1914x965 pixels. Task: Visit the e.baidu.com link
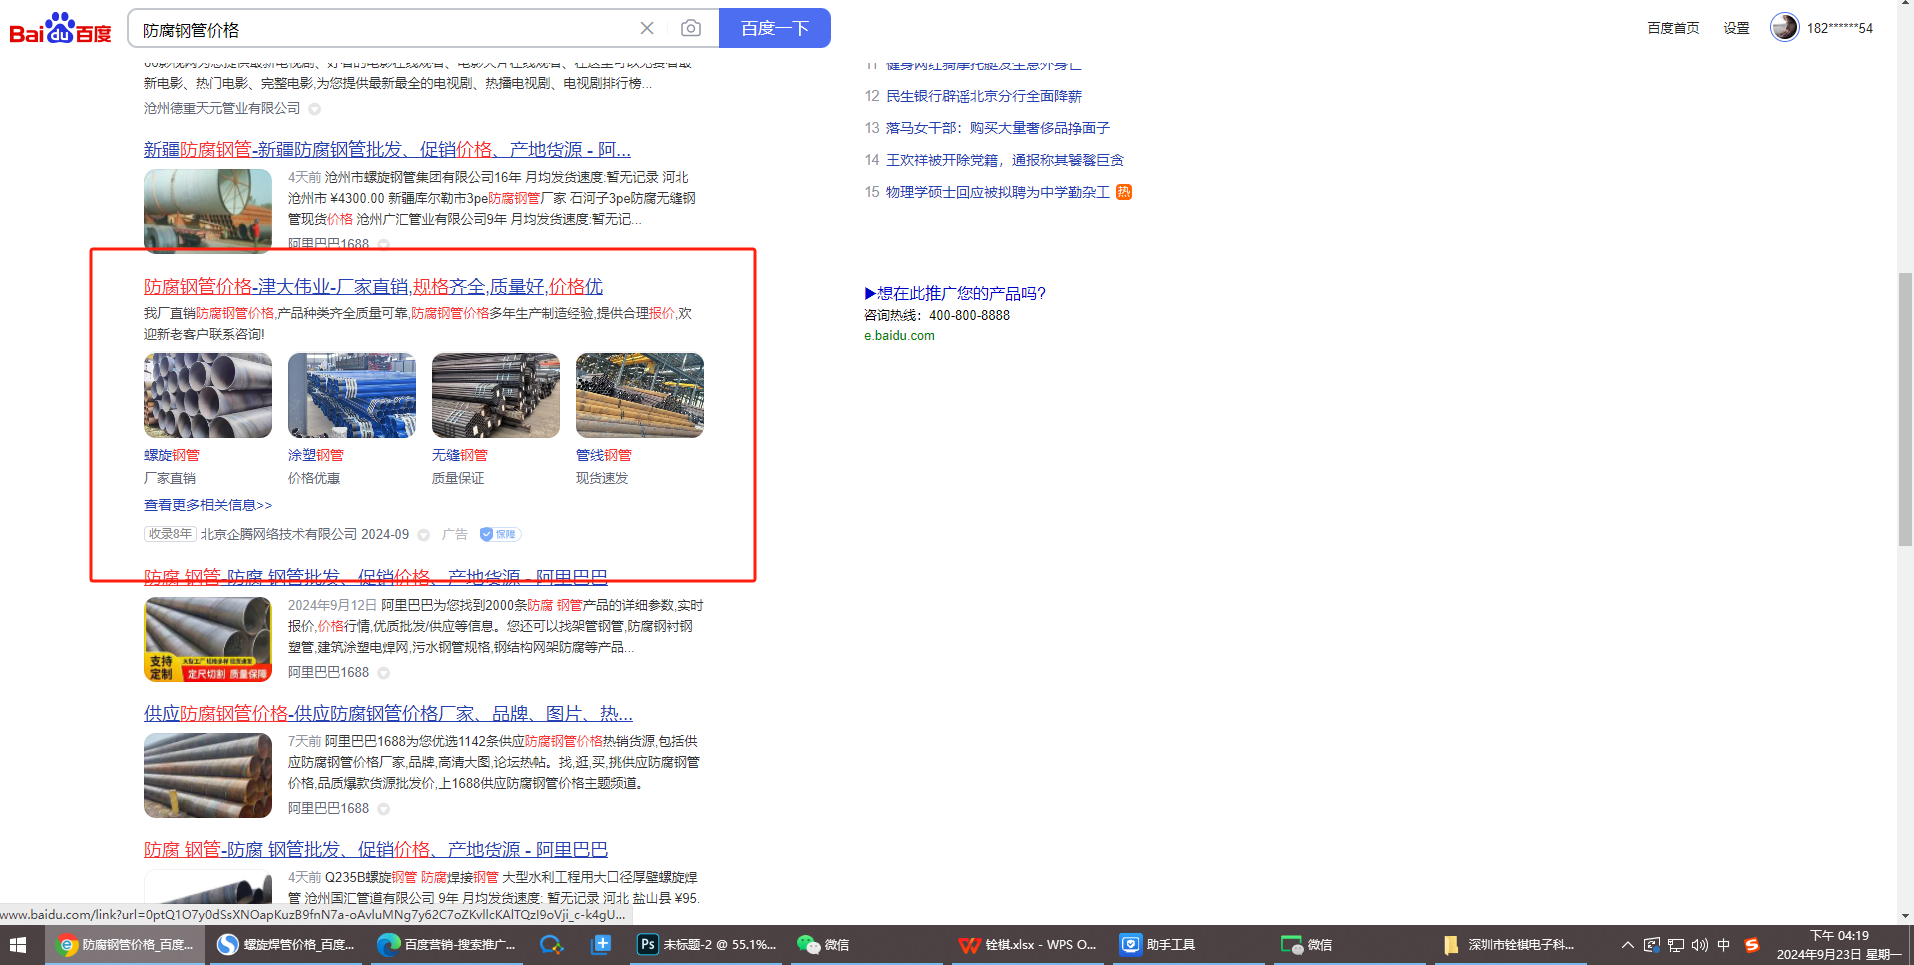coord(899,336)
